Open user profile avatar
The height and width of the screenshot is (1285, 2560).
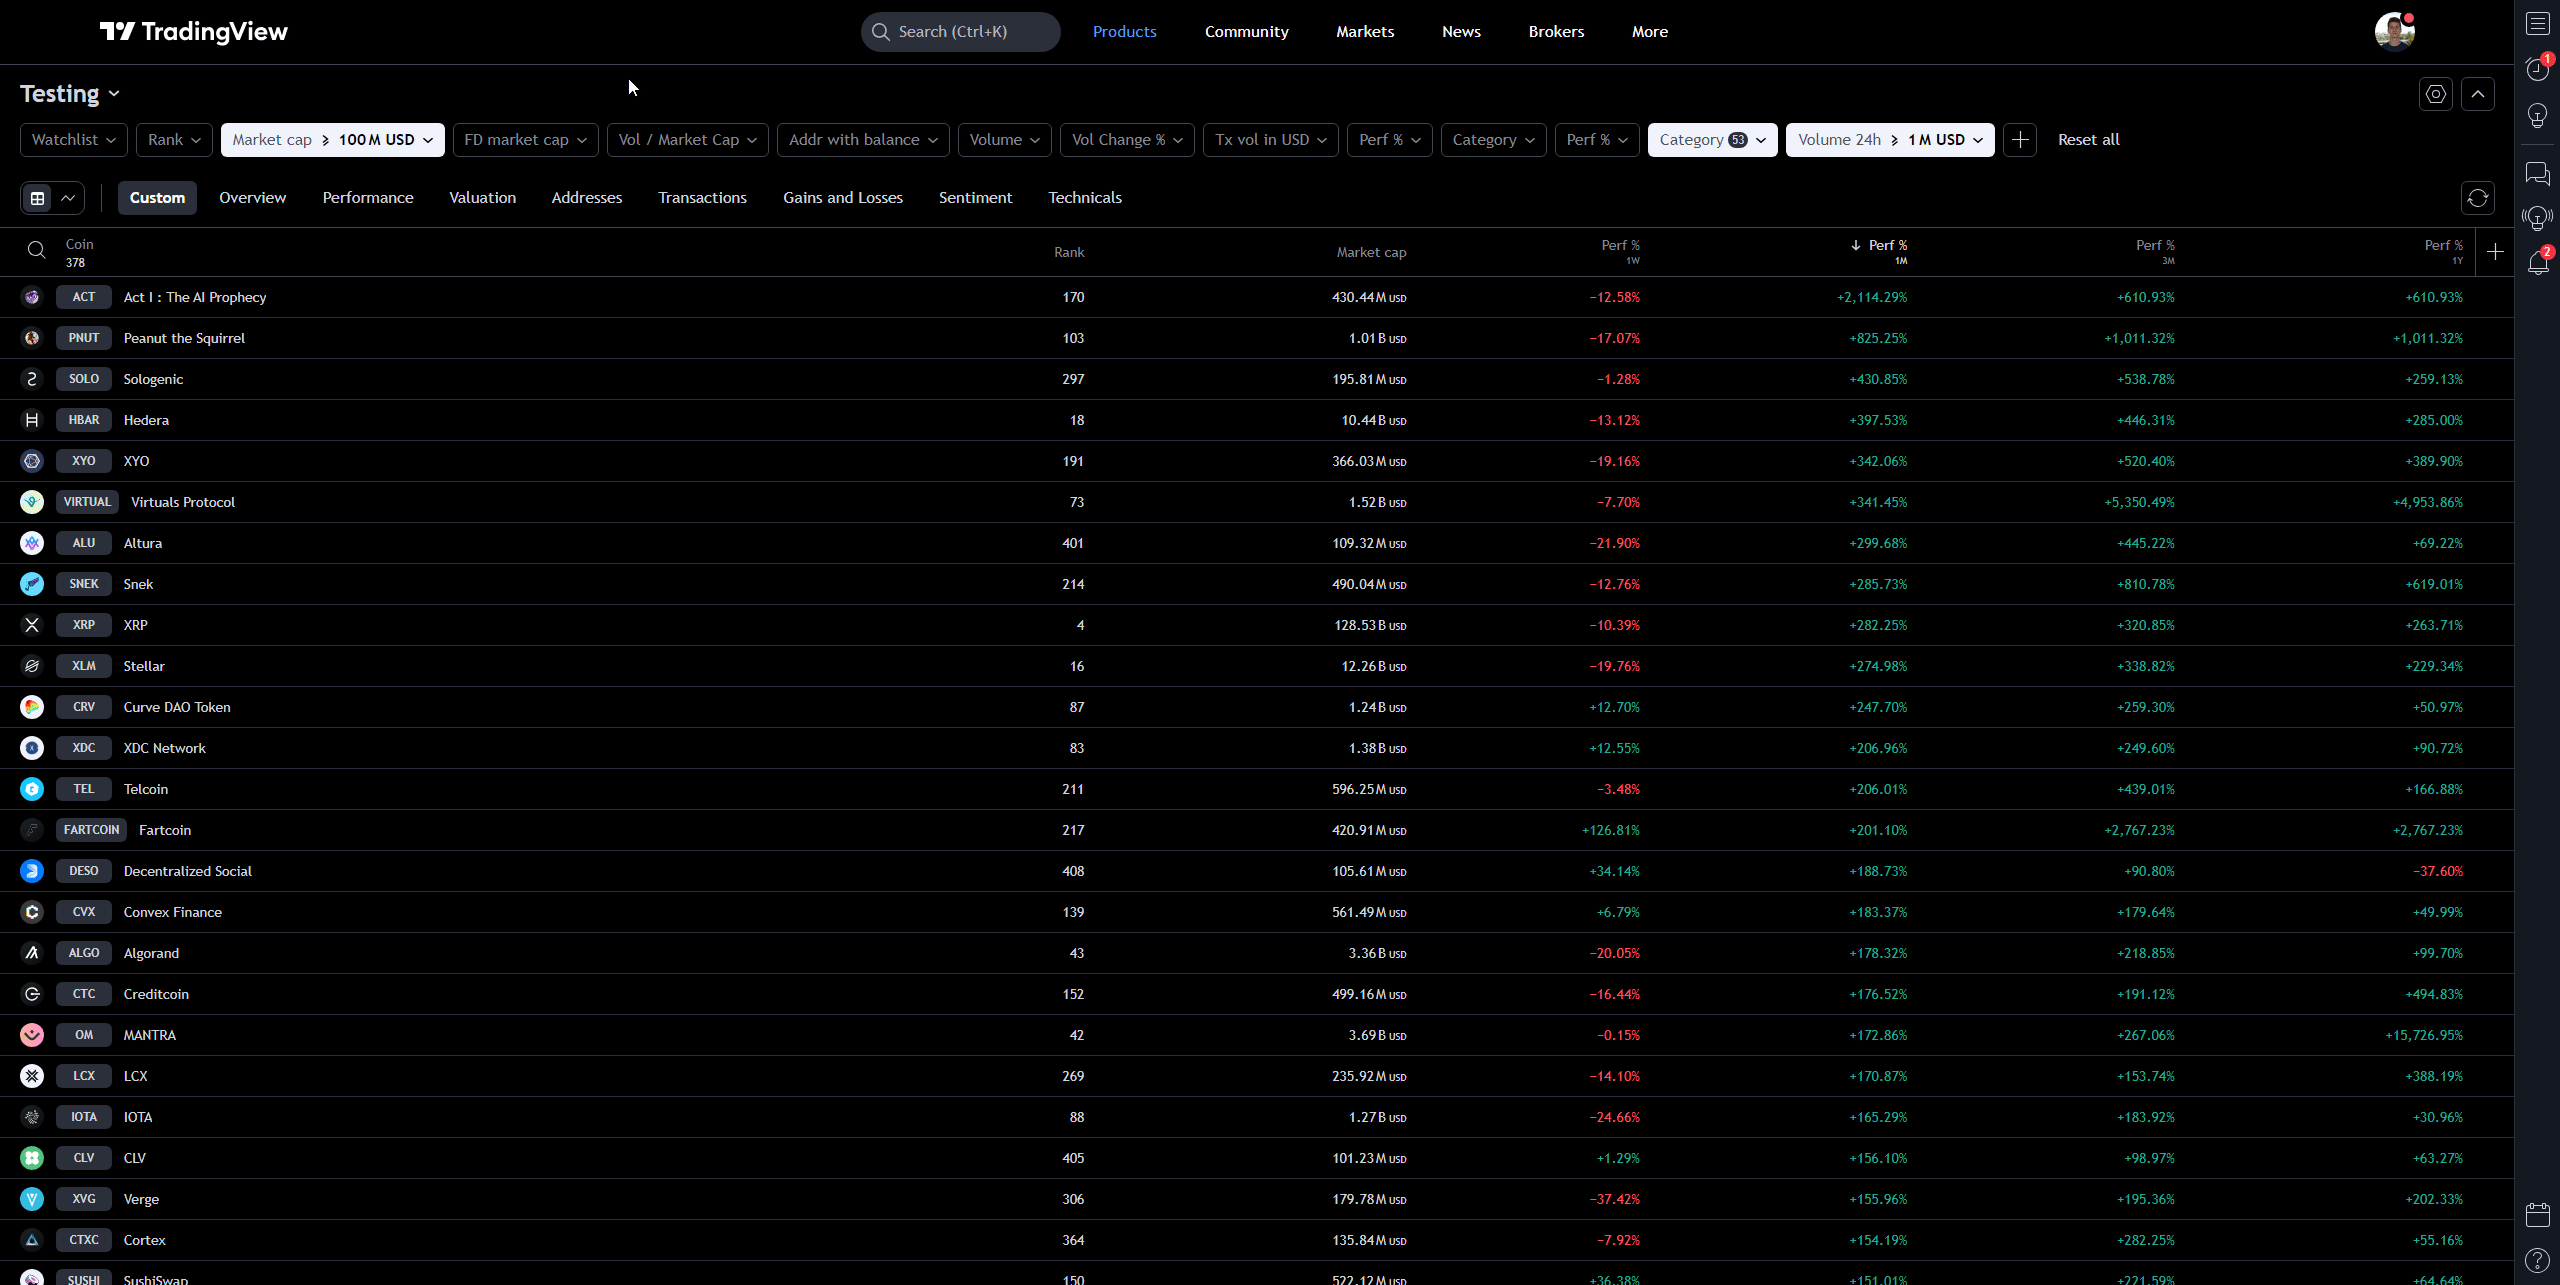(2395, 31)
